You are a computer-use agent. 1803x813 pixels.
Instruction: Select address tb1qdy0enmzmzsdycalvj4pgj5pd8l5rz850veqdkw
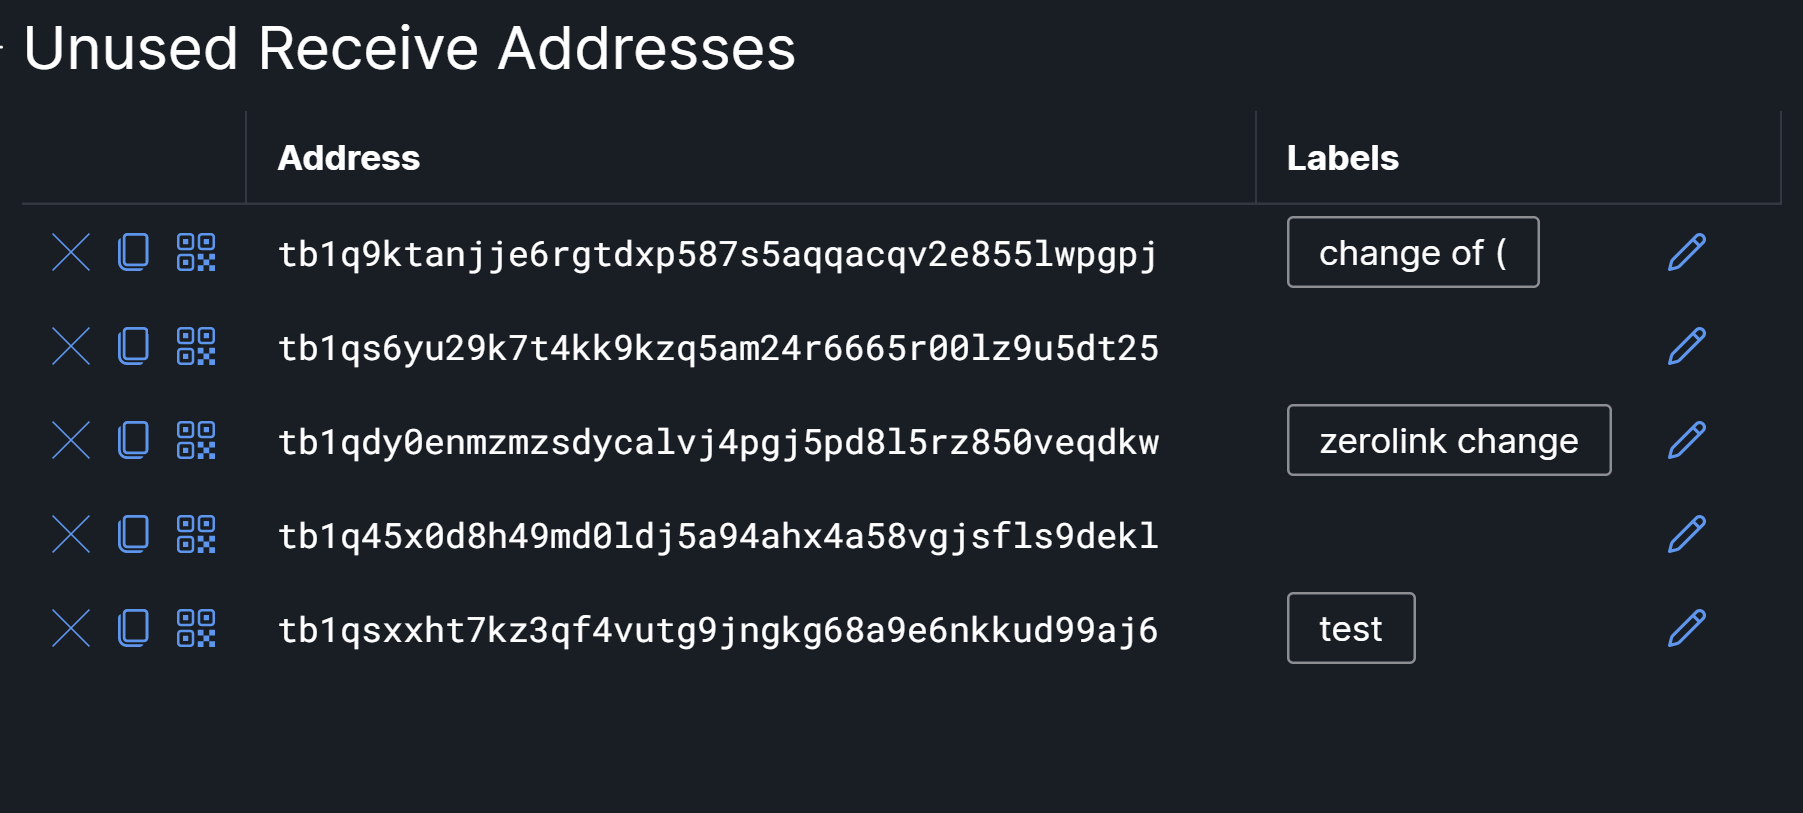click(x=718, y=440)
